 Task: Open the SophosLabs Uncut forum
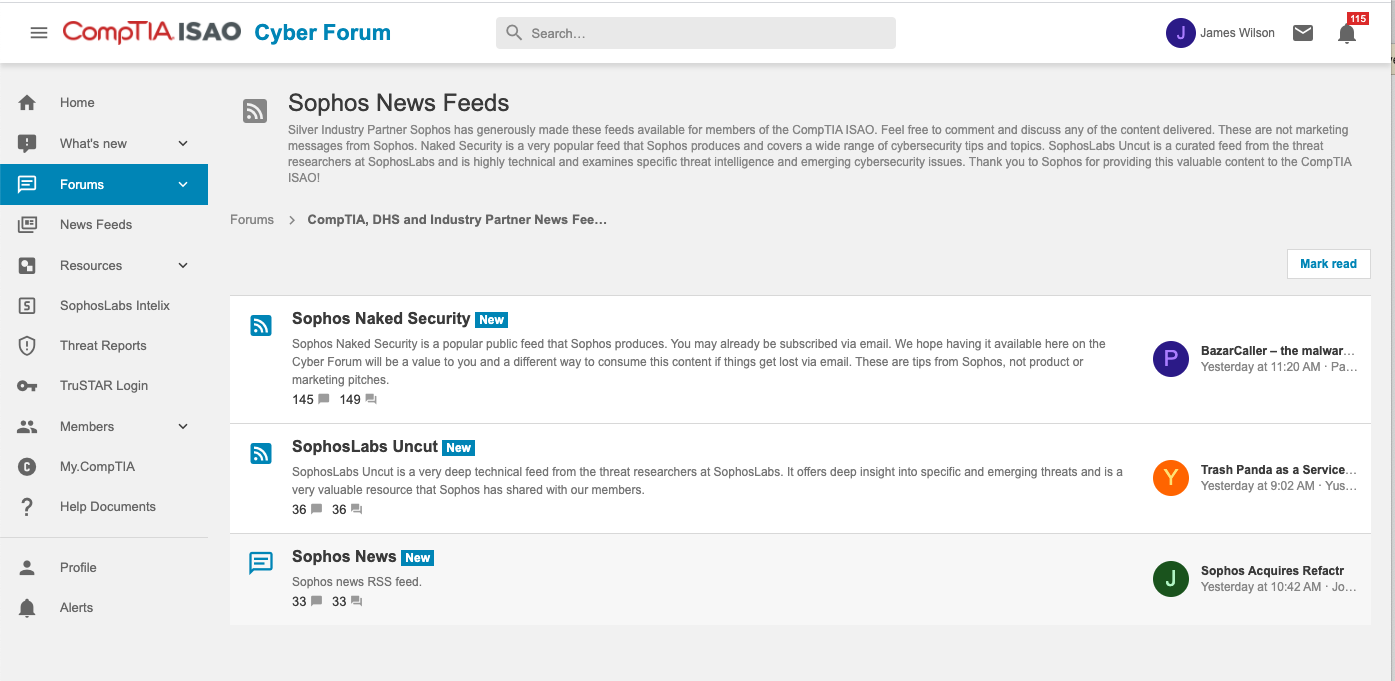365,447
